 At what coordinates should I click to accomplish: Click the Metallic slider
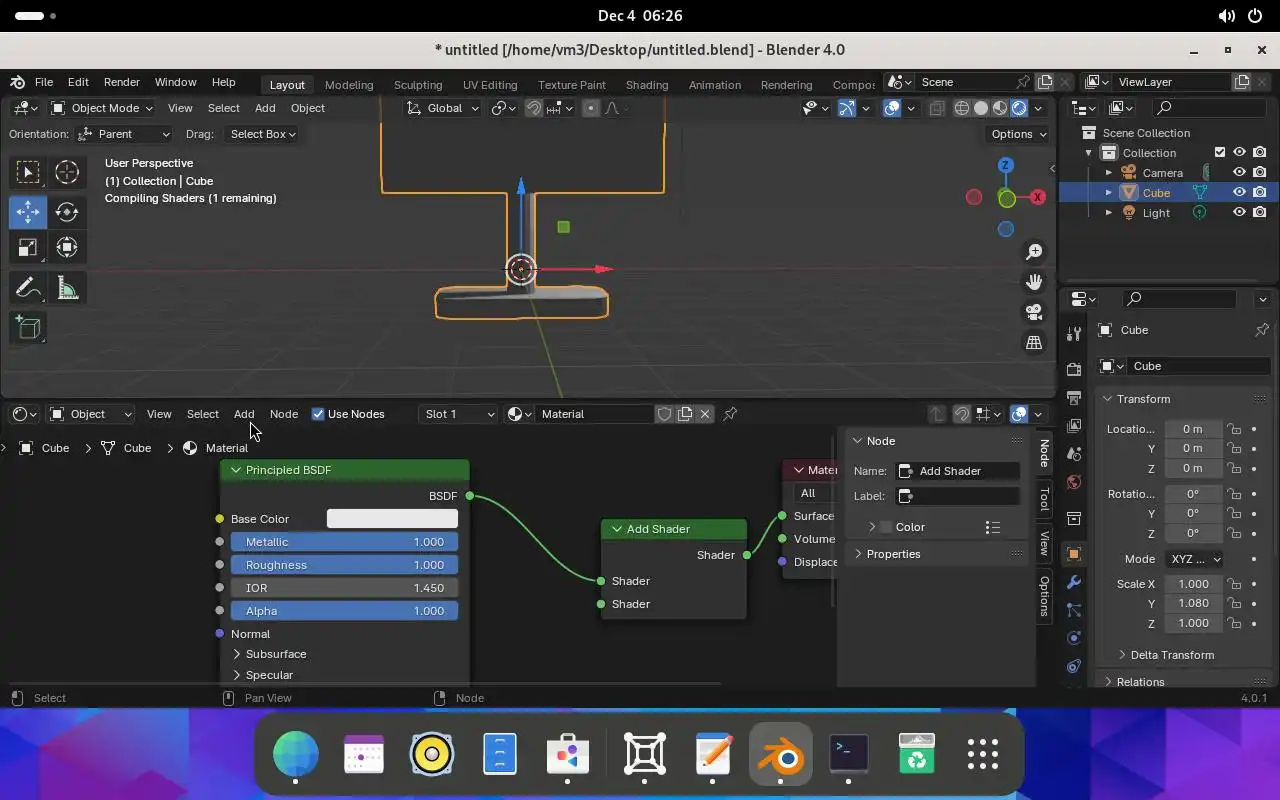click(x=344, y=542)
